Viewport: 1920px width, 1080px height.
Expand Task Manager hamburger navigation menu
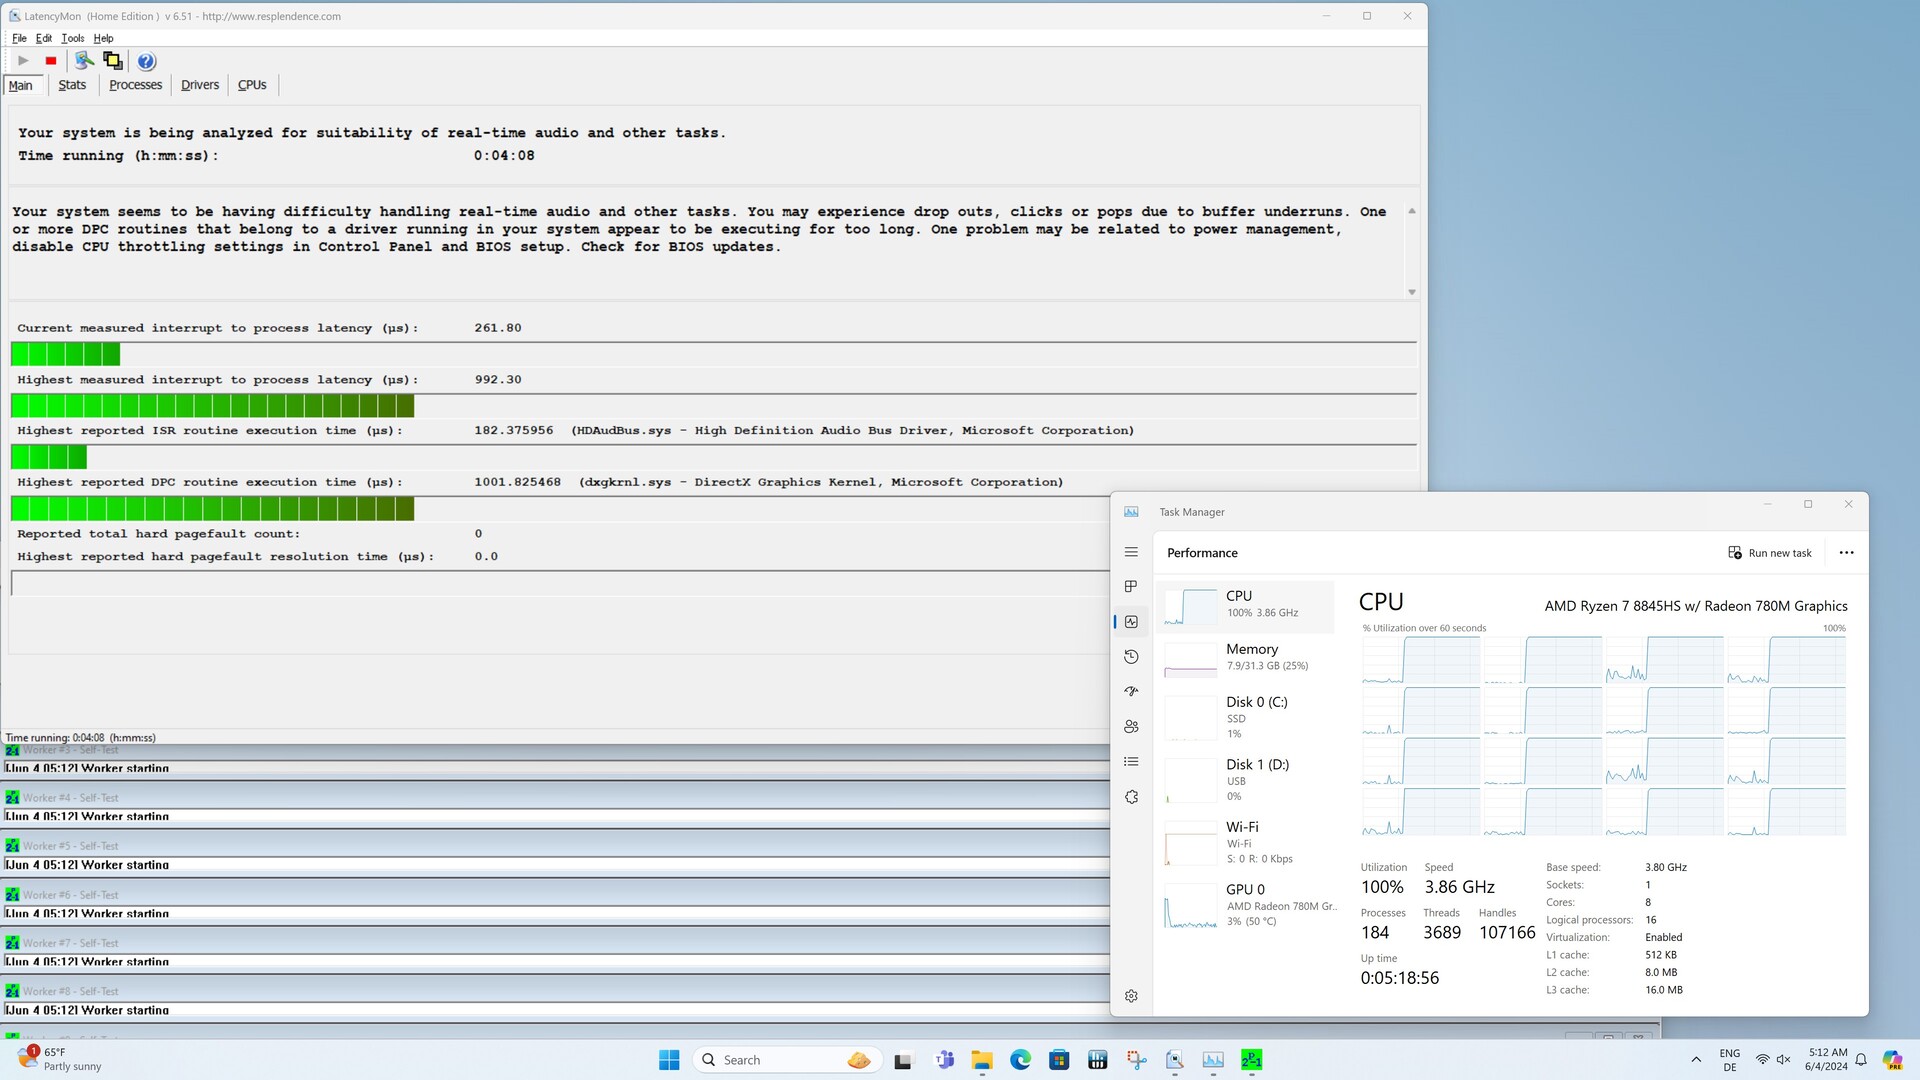1131,552
